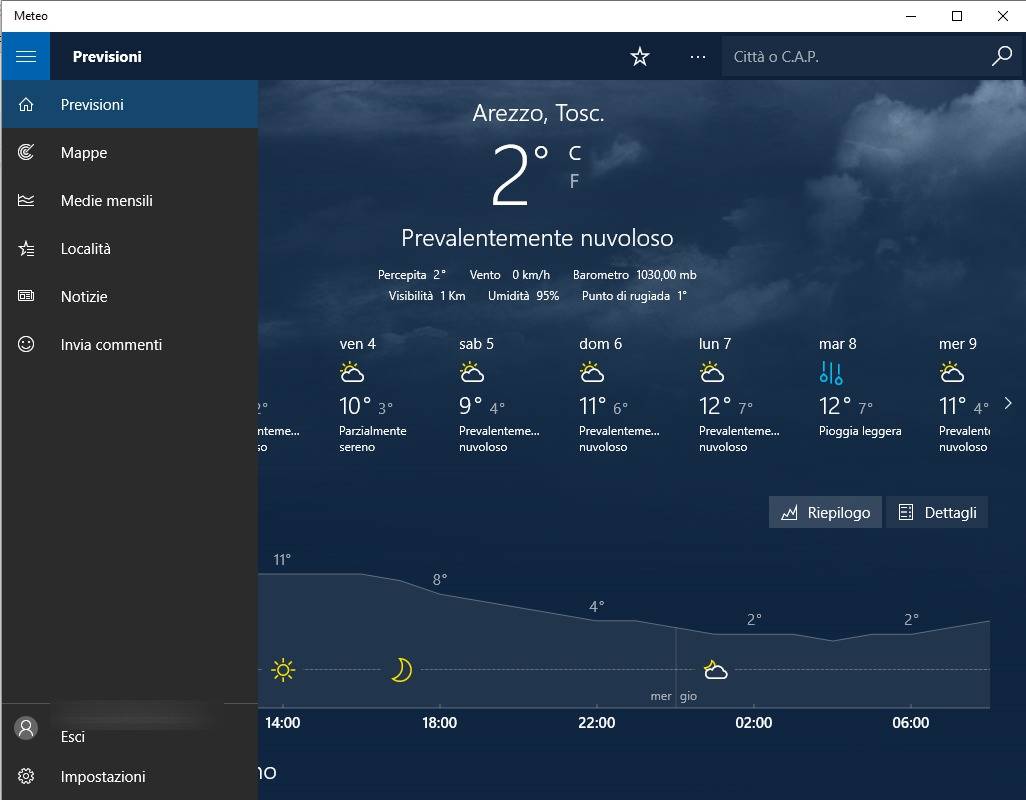Click the Notizie news icon
The image size is (1026, 800).
[x=27, y=297]
